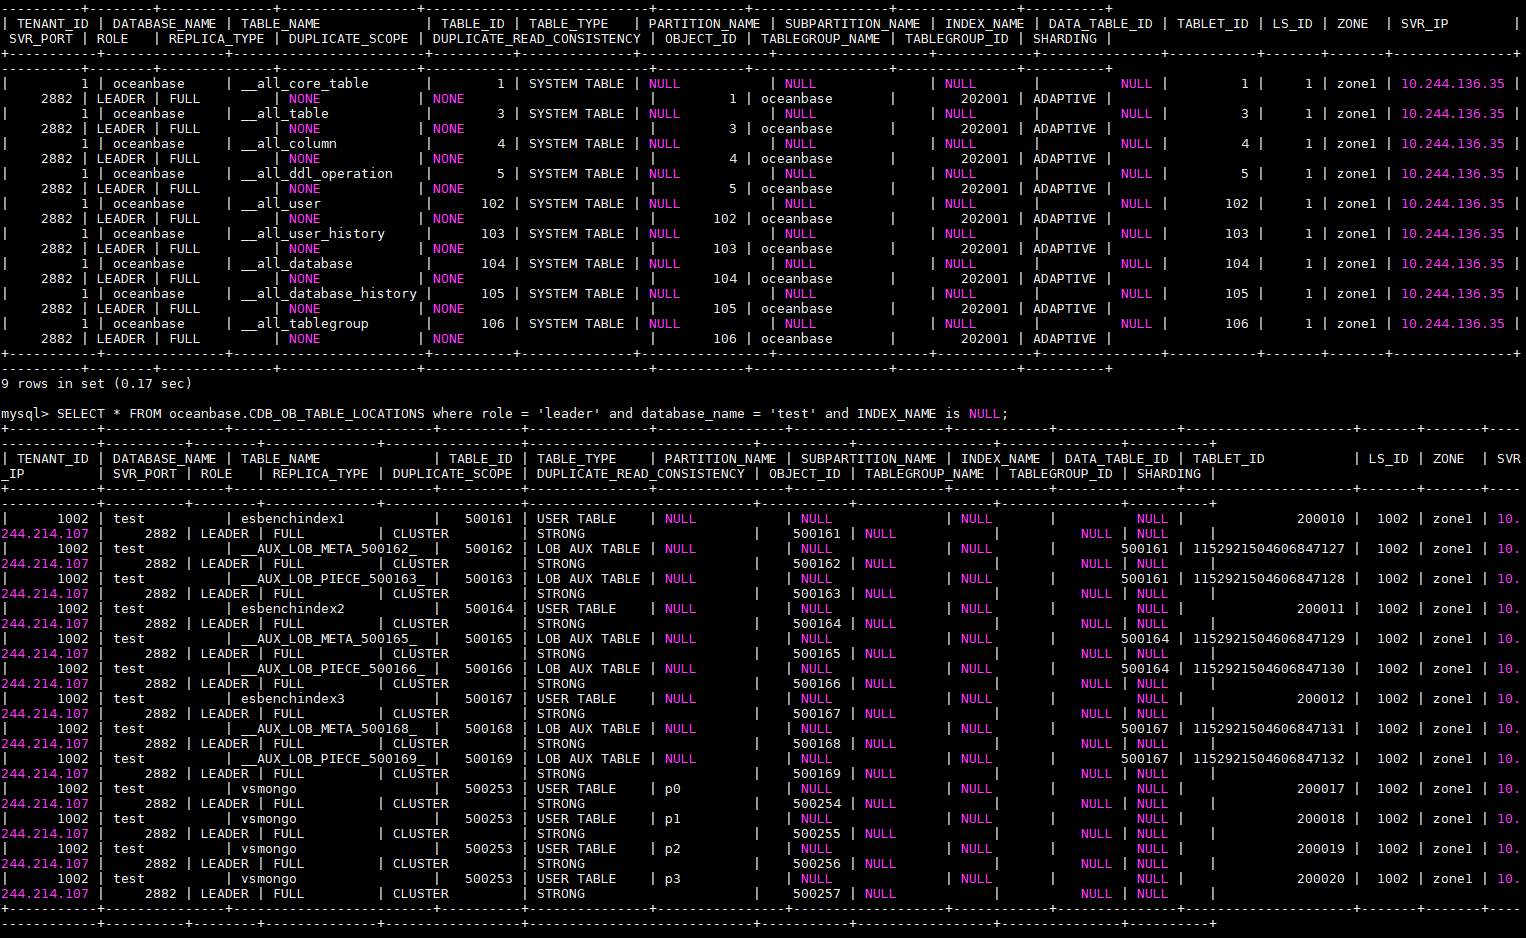Screen dimensions: 1526x938
Task: Click the LOB AUX TABLE type for table 500162
Action: click(x=589, y=549)
